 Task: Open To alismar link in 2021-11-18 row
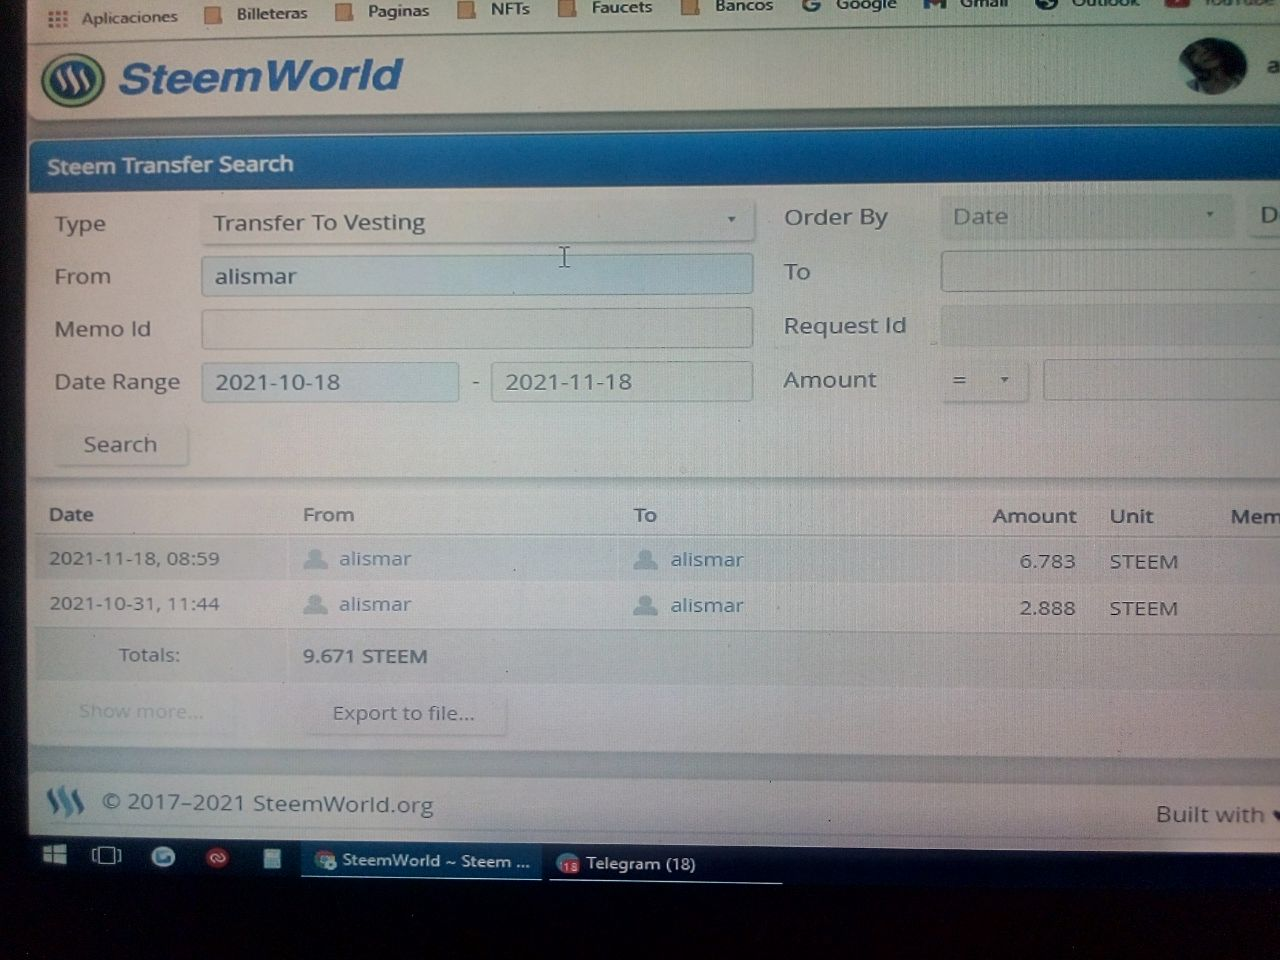pos(707,560)
